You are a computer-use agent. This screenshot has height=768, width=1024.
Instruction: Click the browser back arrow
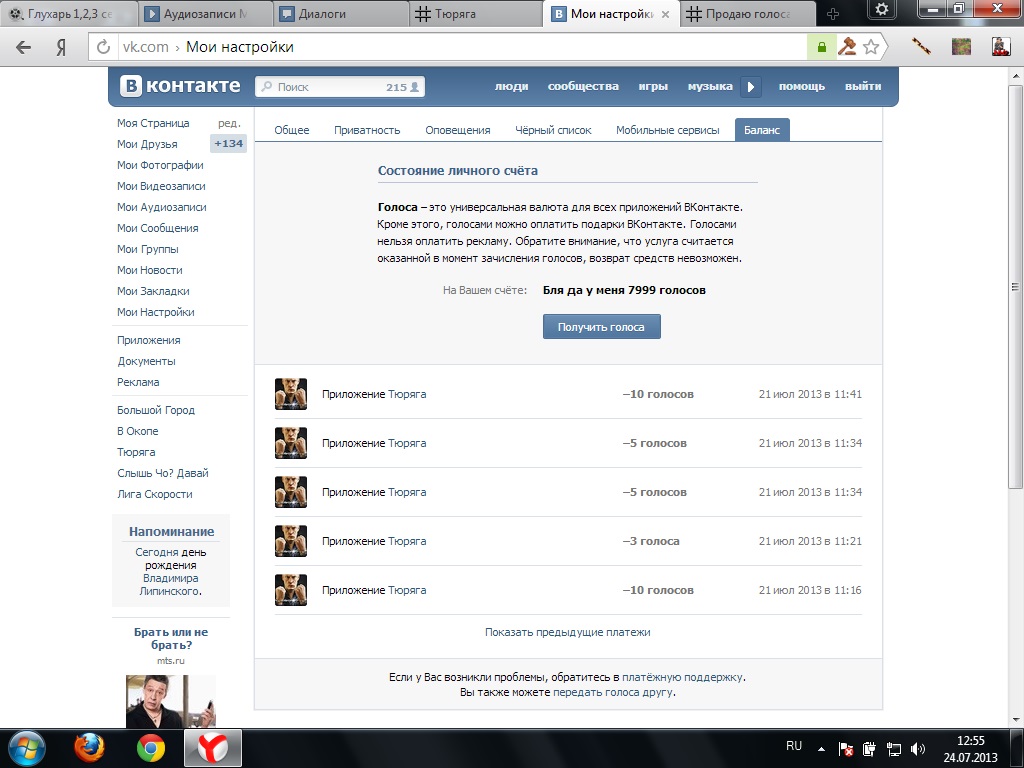coord(24,47)
